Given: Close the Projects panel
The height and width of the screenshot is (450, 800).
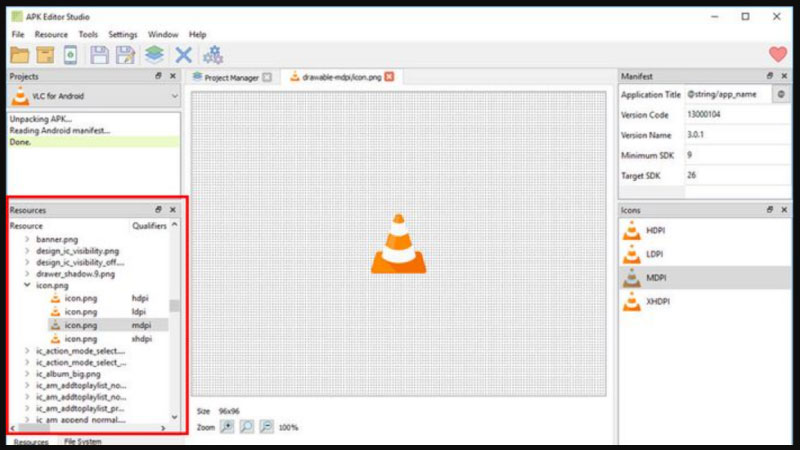Looking at the screenshot, I should pos(173,76).
